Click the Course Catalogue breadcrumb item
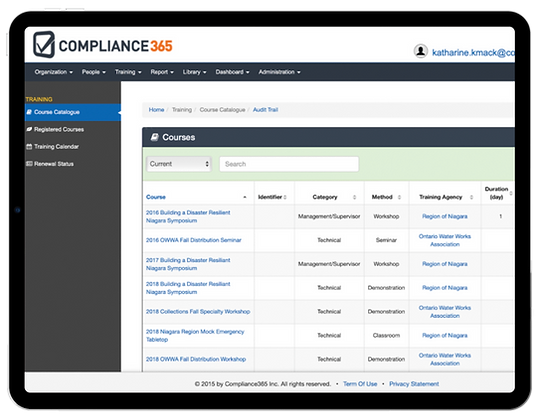This screenshot has width=542, height=415. [222, 110]
